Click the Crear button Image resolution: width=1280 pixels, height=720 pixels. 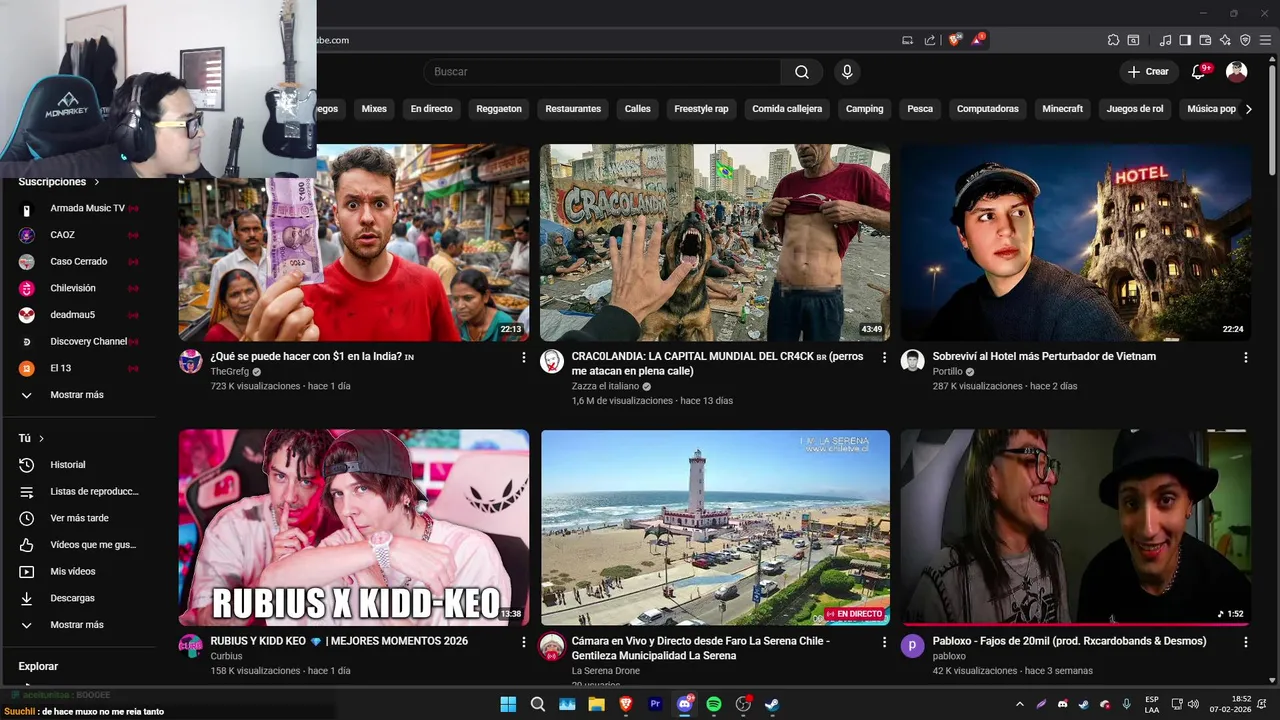pos(1148,72)
